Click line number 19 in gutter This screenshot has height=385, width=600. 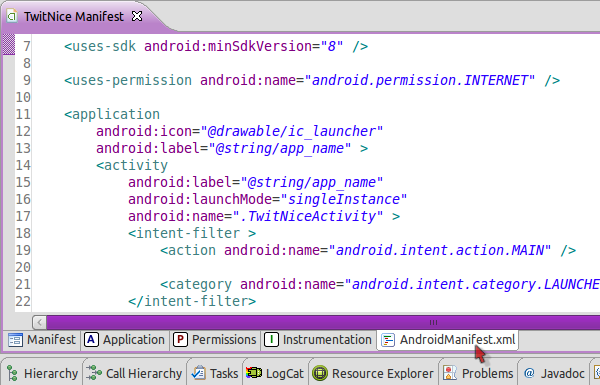(23, 250)
